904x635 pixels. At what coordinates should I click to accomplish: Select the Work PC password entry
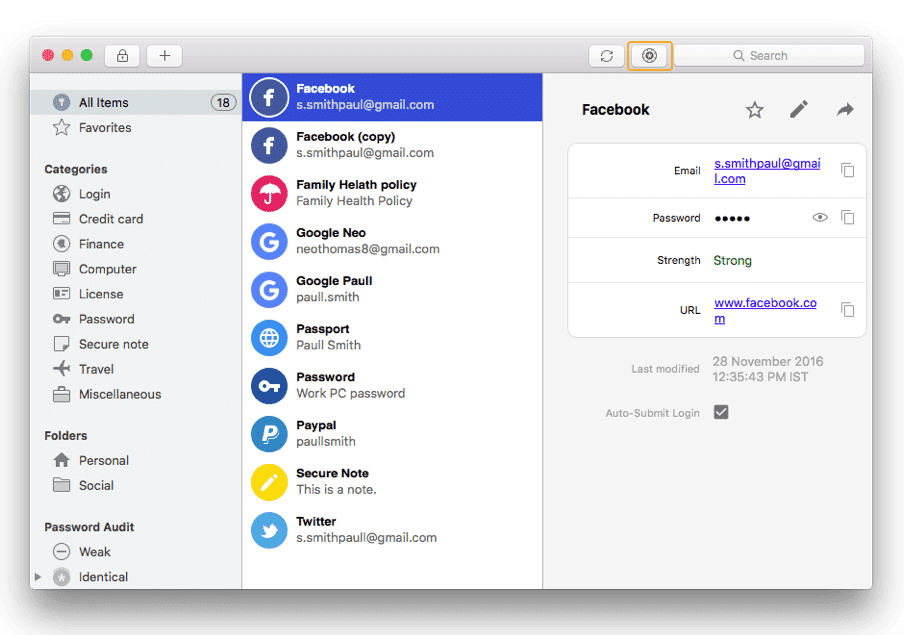click(392, 385)
